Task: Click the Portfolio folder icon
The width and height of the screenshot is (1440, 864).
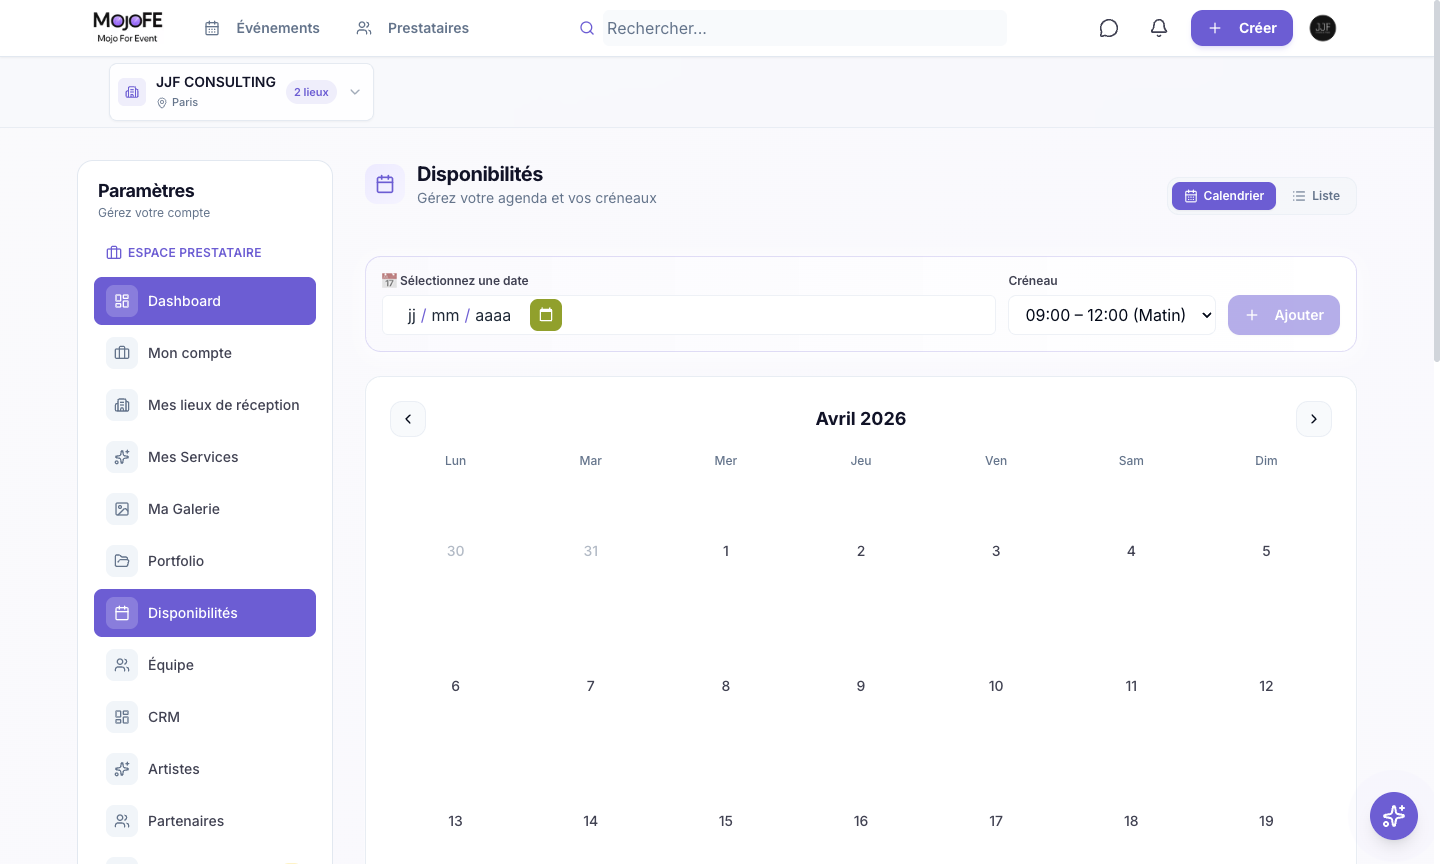Action: [x=122, y=561]
